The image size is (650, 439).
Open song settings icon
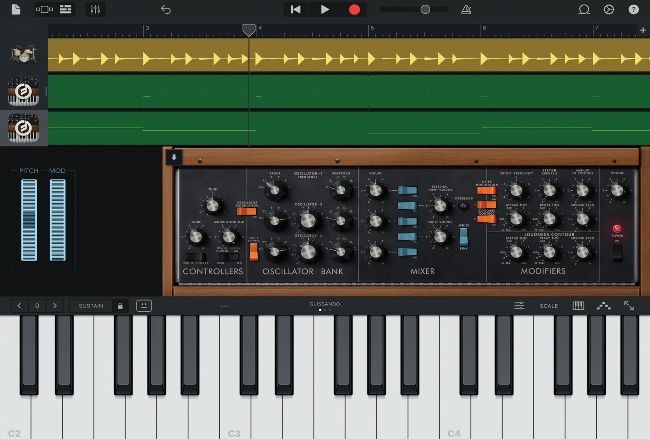pyautogui.click(x=609, y=9)
